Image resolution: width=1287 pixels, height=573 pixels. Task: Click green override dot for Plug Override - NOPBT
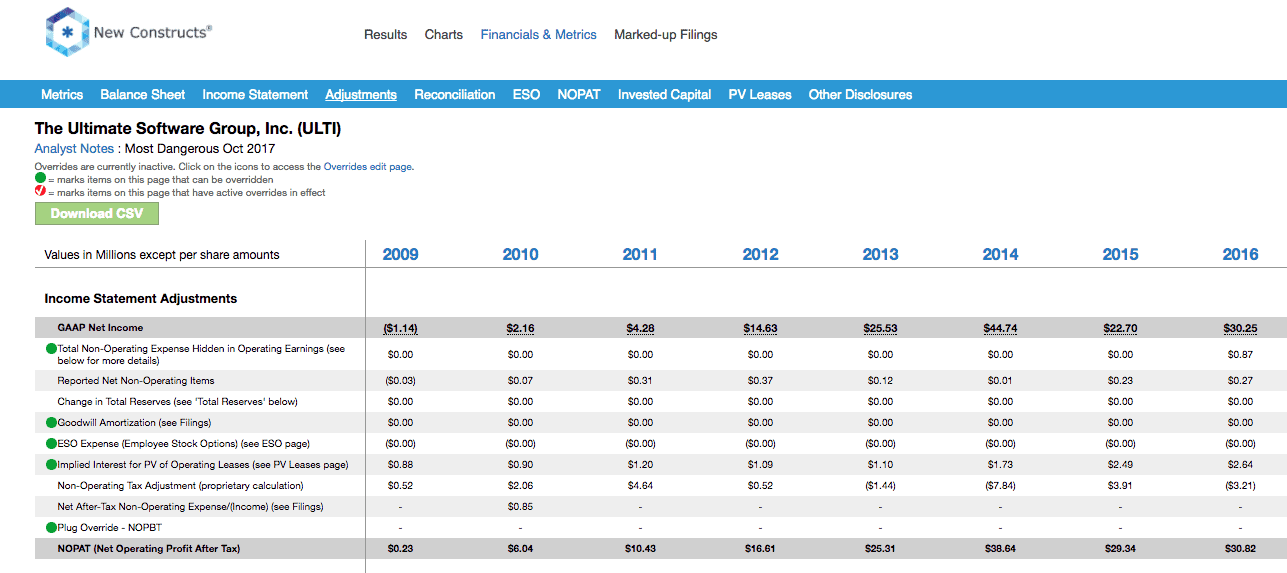(51, 527)
